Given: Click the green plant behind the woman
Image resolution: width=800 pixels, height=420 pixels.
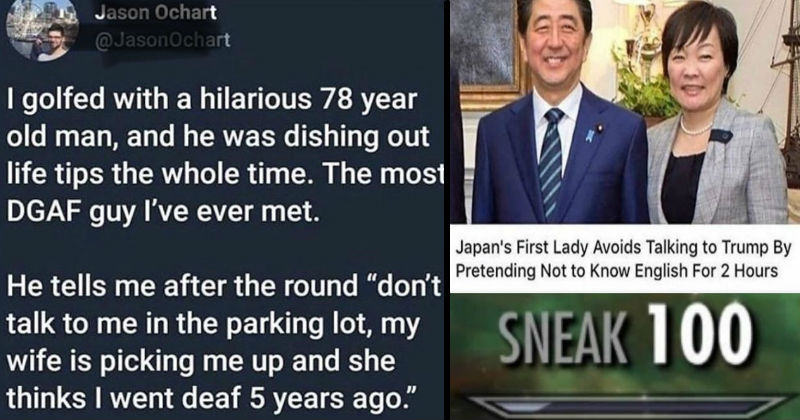Looking at the screenshot, I should point(645,88).
